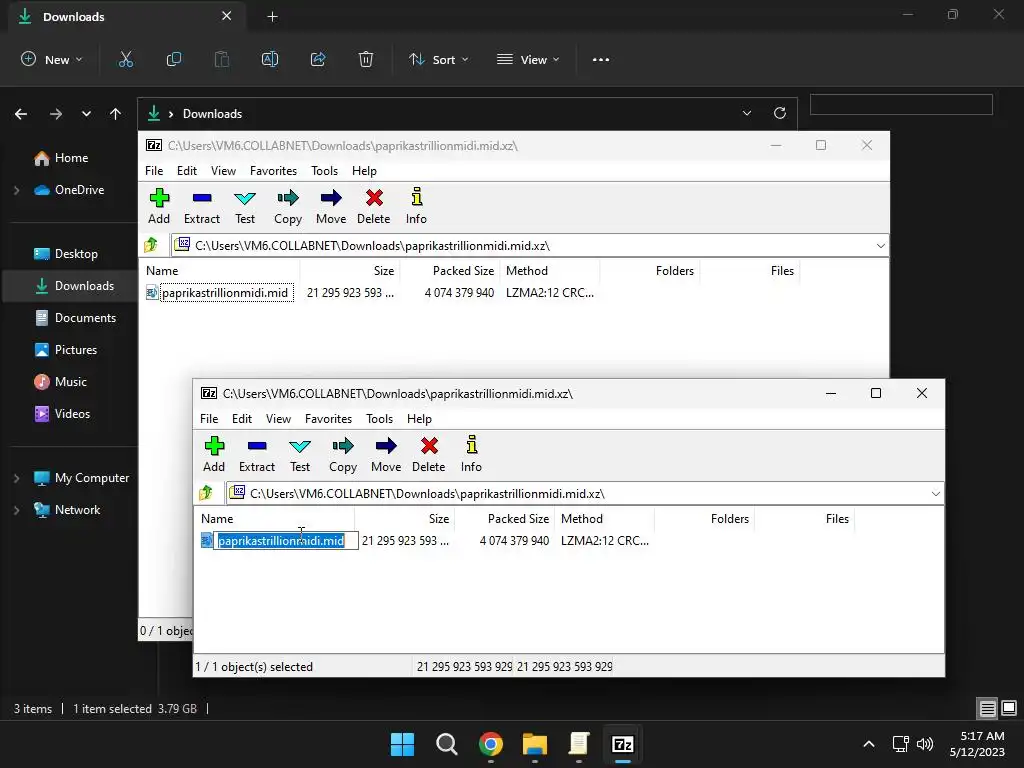Click the Explorer search box
Image resolution: width=1024 pixels, height=768 pixels.
(x=901, y=104)
